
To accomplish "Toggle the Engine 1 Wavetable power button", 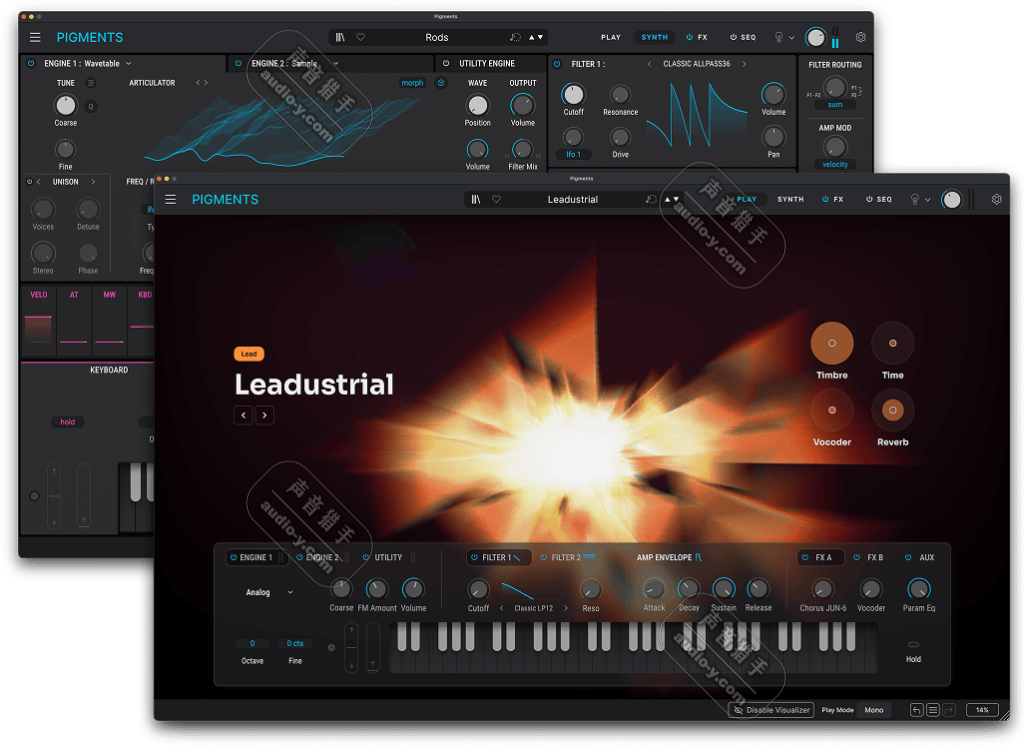I will (30, 63).
